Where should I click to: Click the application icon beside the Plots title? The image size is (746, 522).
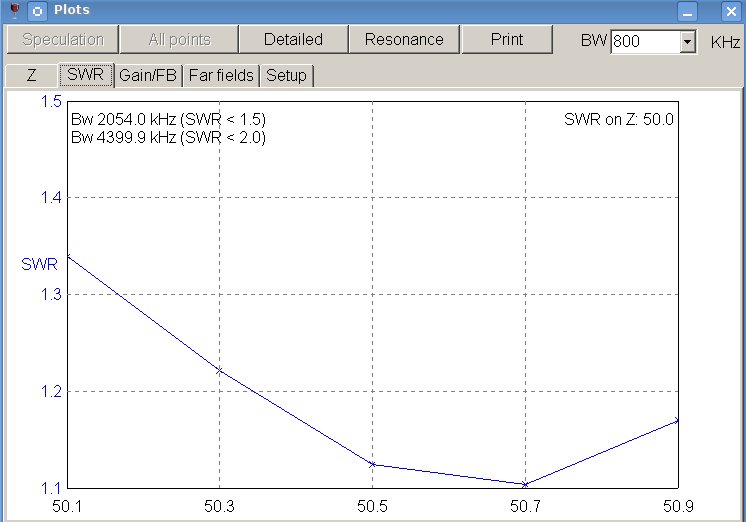(37, 11)
